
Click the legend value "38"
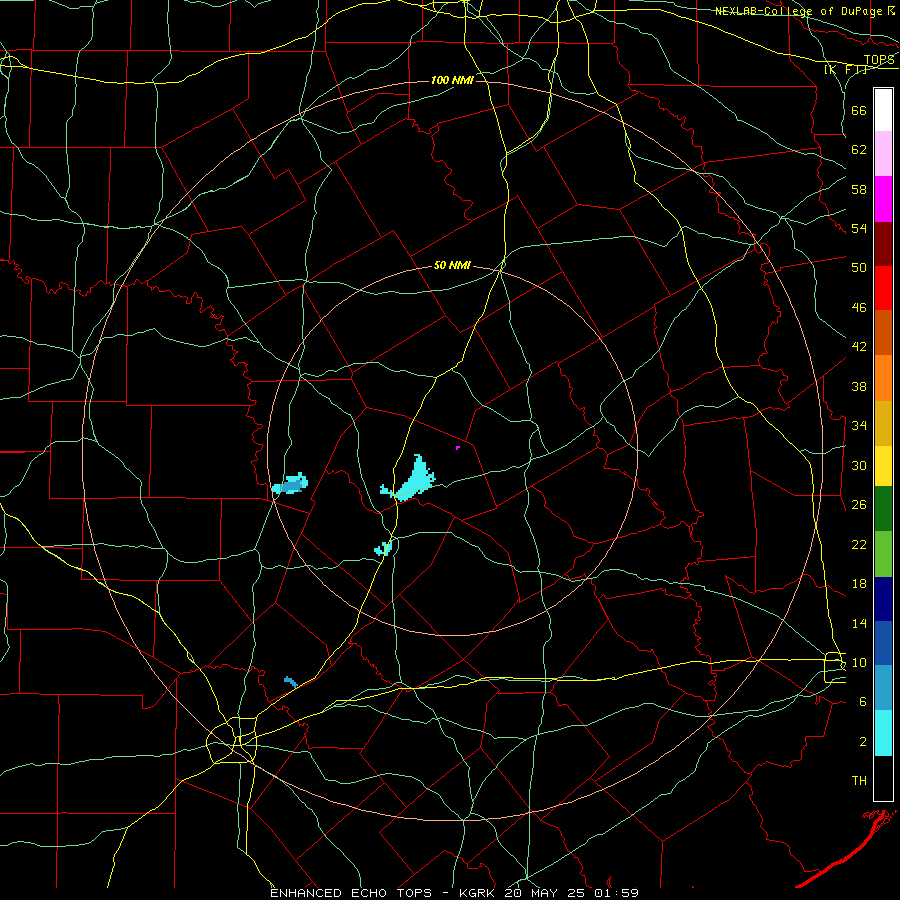pos(859,386)
